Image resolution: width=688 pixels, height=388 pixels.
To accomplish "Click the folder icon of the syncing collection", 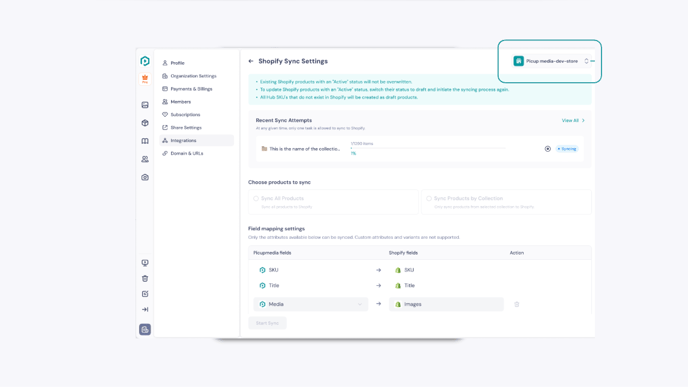I will tap(264, 149).
